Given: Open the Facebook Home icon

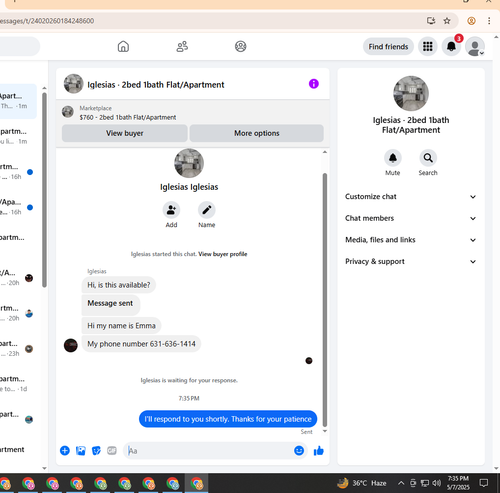Looking at the screenshot, I should [x=123, y=46].
